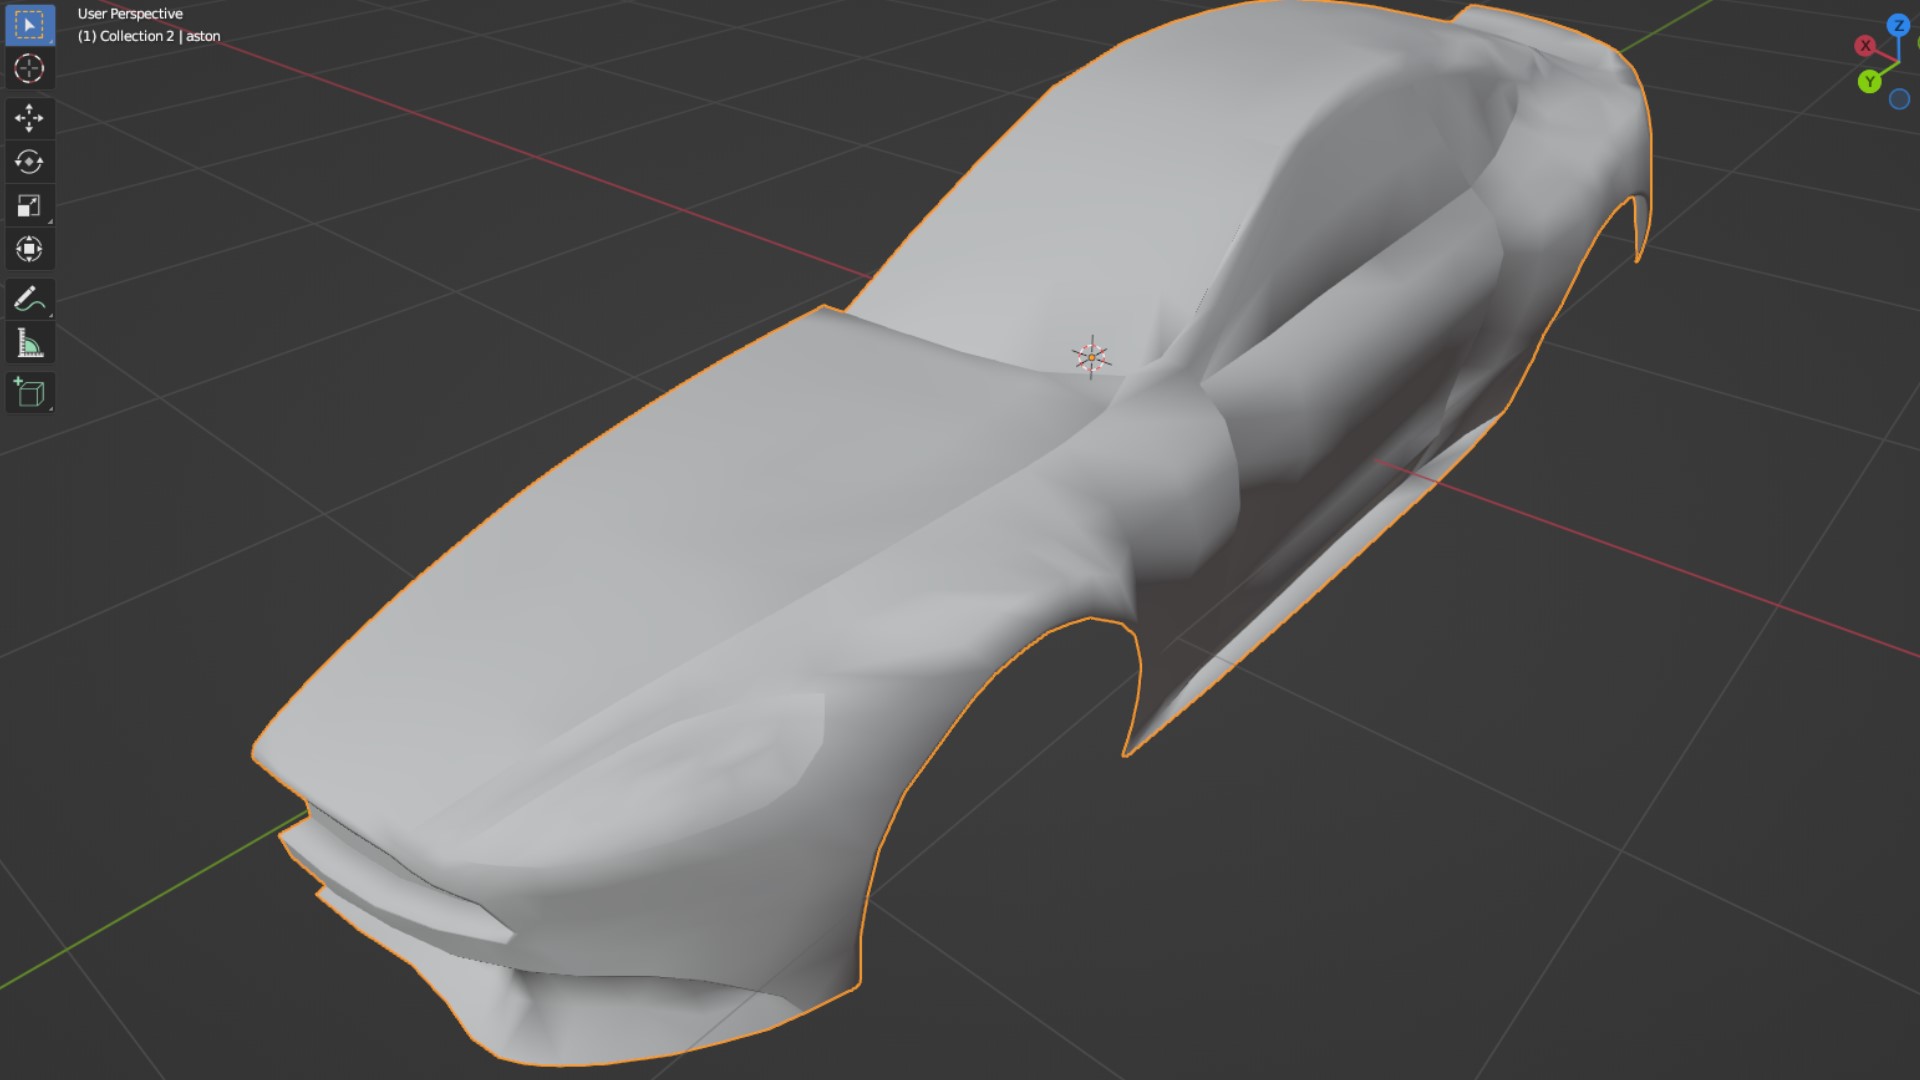The image size is (1920, 1080).
Task: Click the 3D cursor crosshair on car
Action: click(1091, 357)
